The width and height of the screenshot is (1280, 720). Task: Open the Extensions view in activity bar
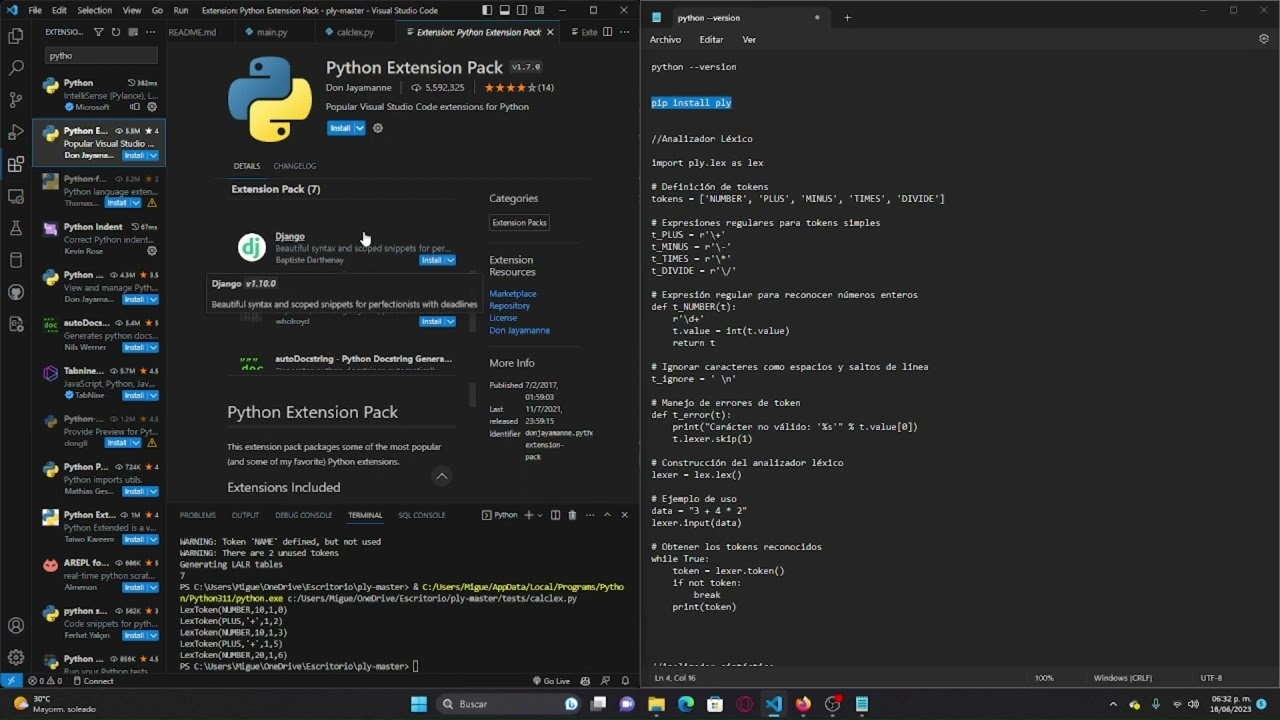(15, 164)
